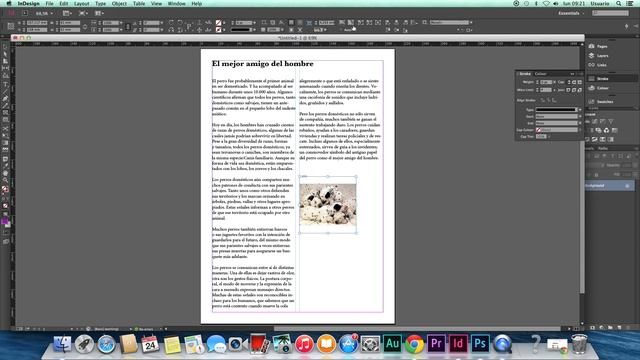Open the Pages panel
640x360 pixels.
click(602, 46)
